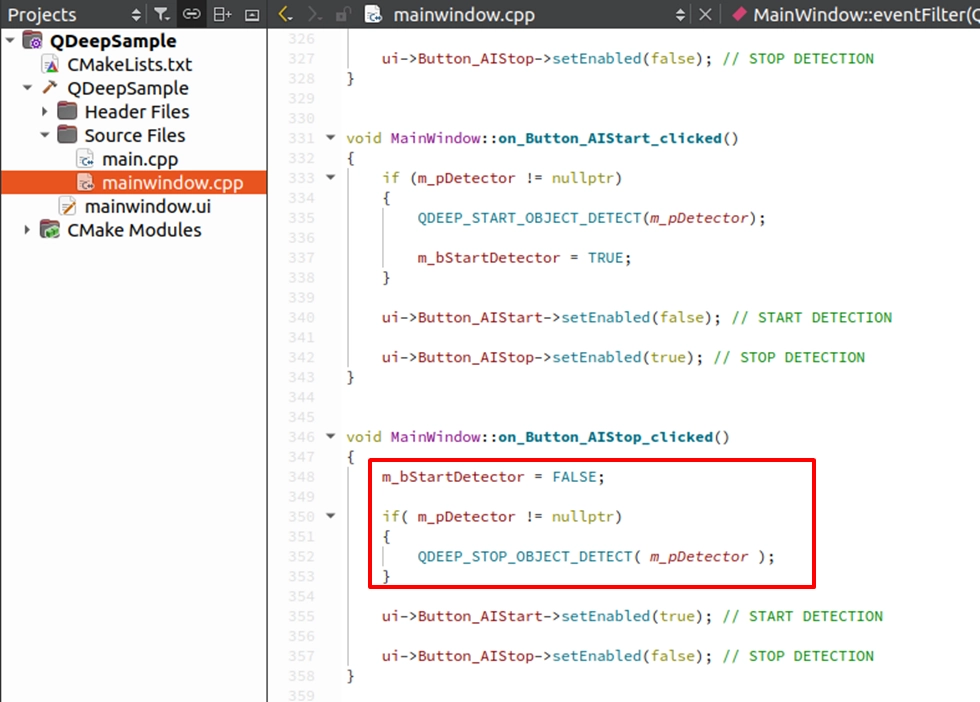Image resolution: width=980 pixels, height=702 pixels.
Task: Go back with the left arrow icon
Action: [285, 14]
